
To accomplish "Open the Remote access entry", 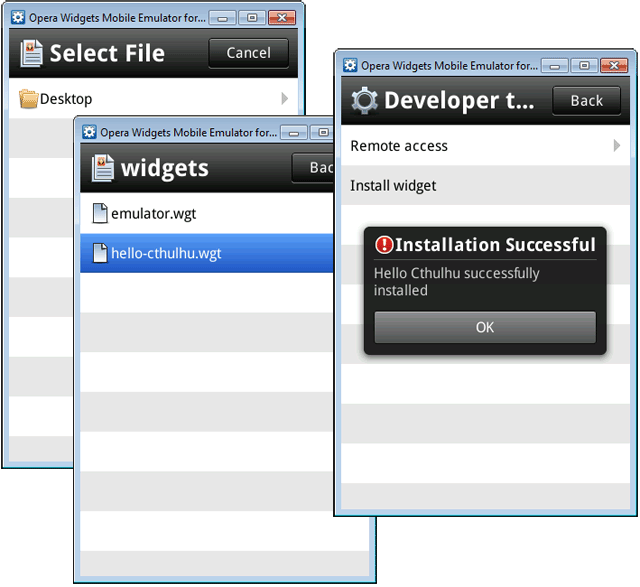I will click(x=485, y=146).
